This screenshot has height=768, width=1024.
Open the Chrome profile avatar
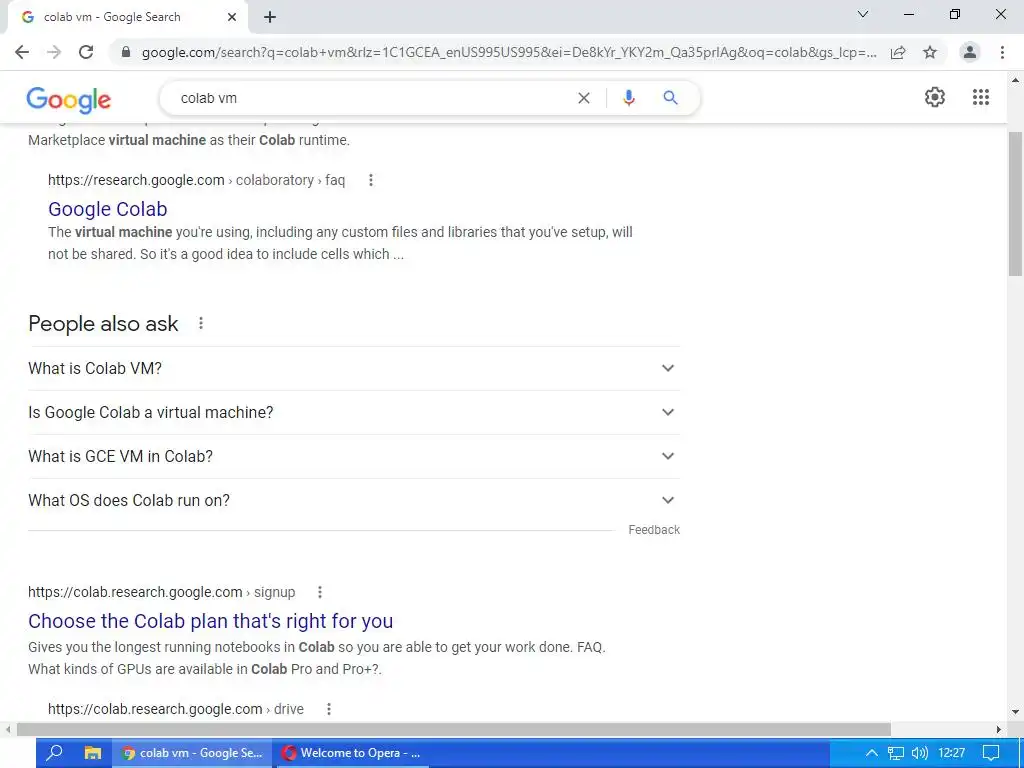[970, 52]
